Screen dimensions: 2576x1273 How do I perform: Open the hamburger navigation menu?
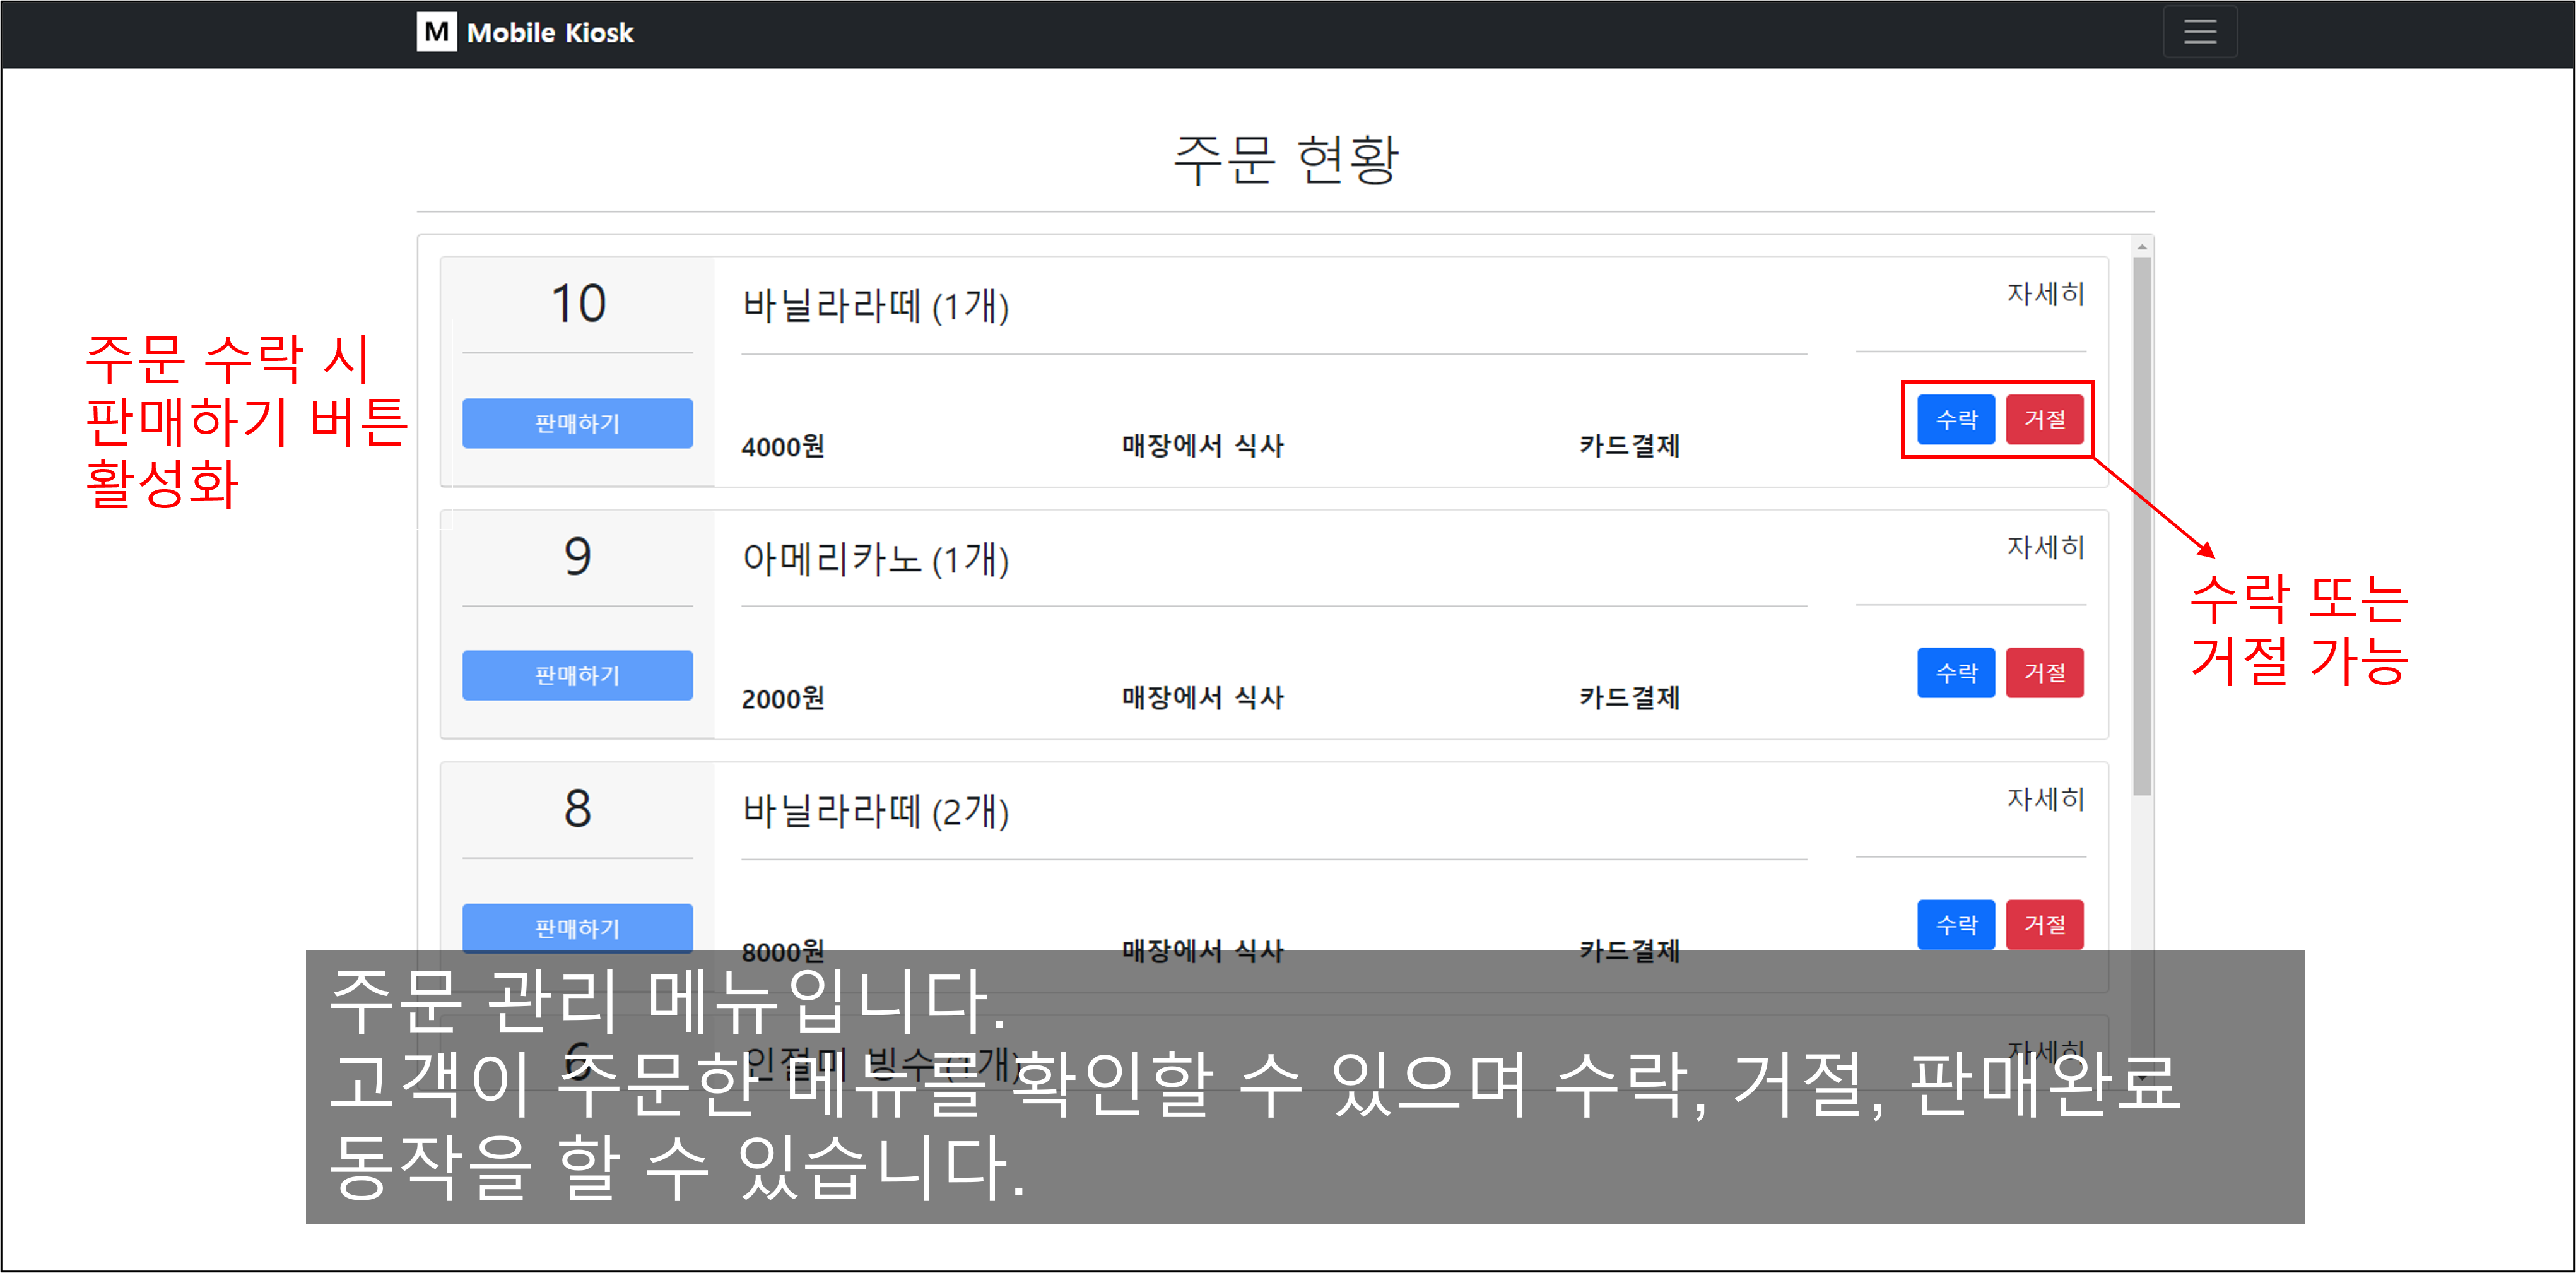coord(2199,32)
